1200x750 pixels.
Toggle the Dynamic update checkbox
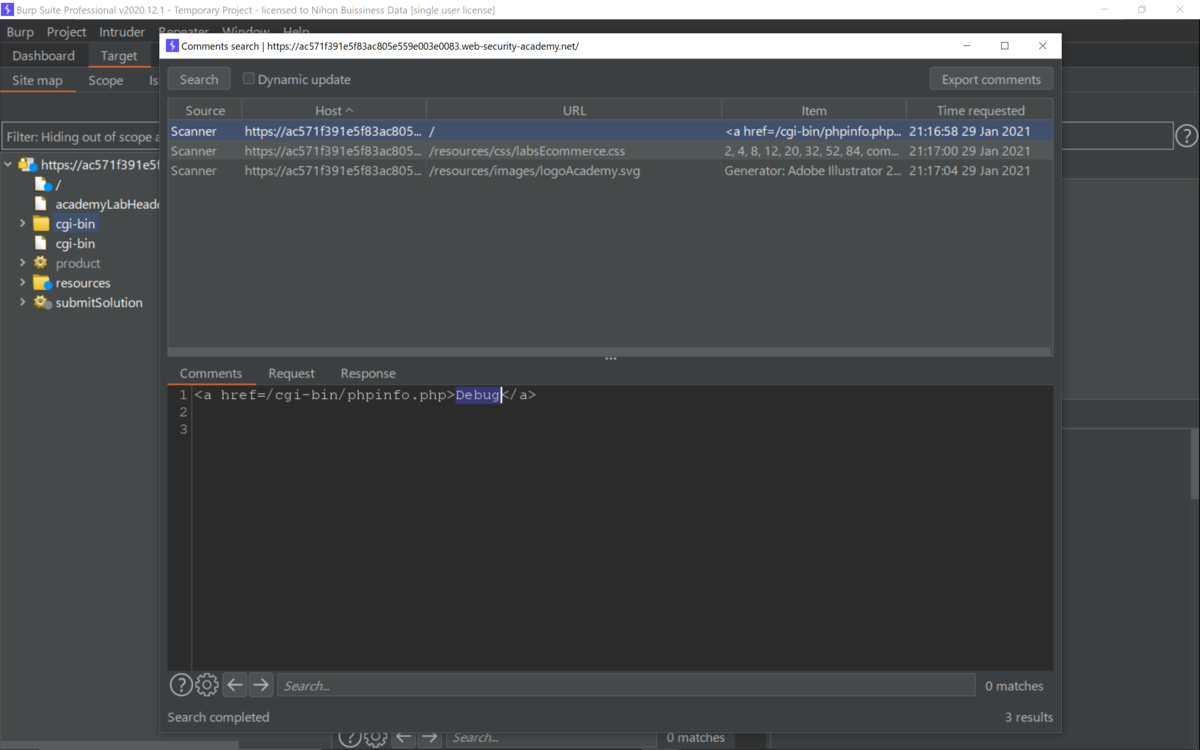tap(249, 79)
